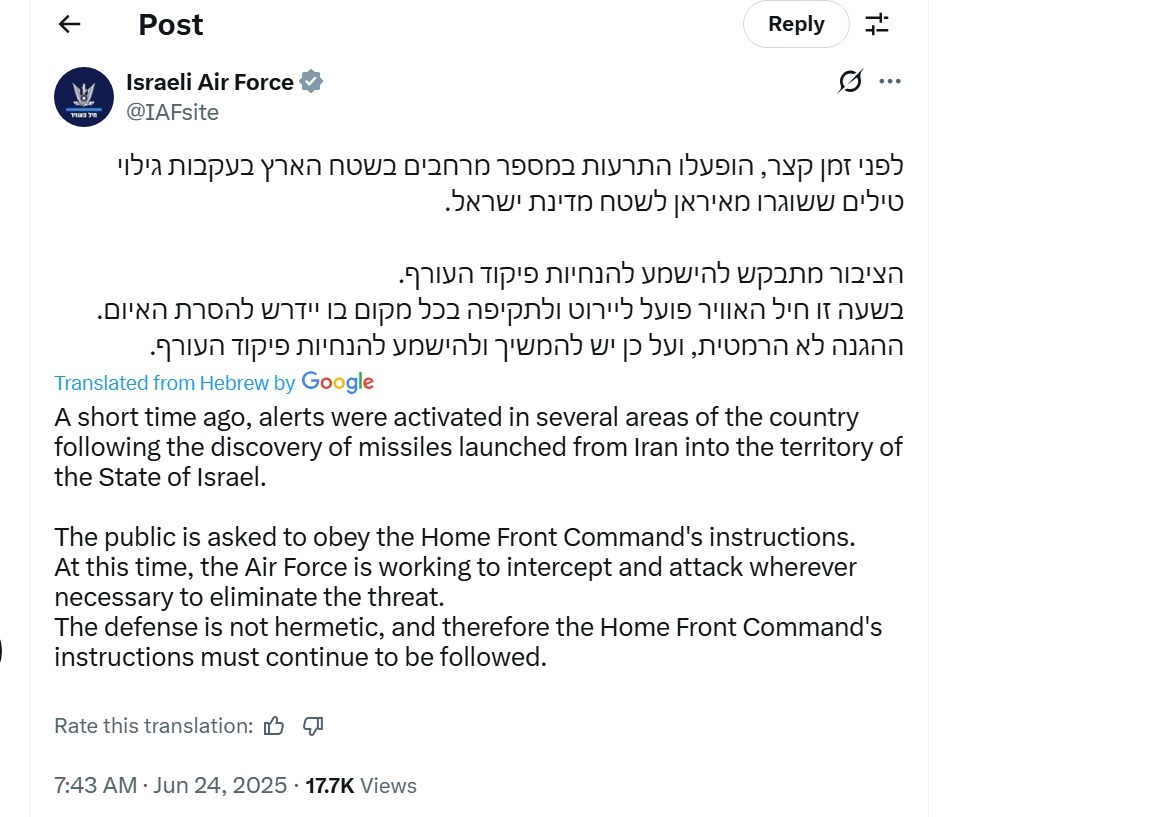The height and width of the screenshot is (817, 1152).
Task: Click the English paragraph about missiles from Iran
Action: 478,447
